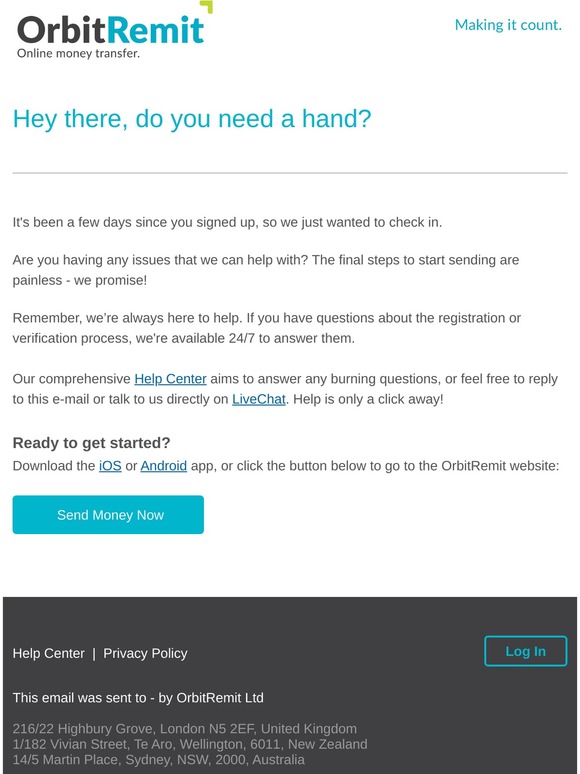Follow the iOS app download link
Screen dimensions: 580x774
110,465
